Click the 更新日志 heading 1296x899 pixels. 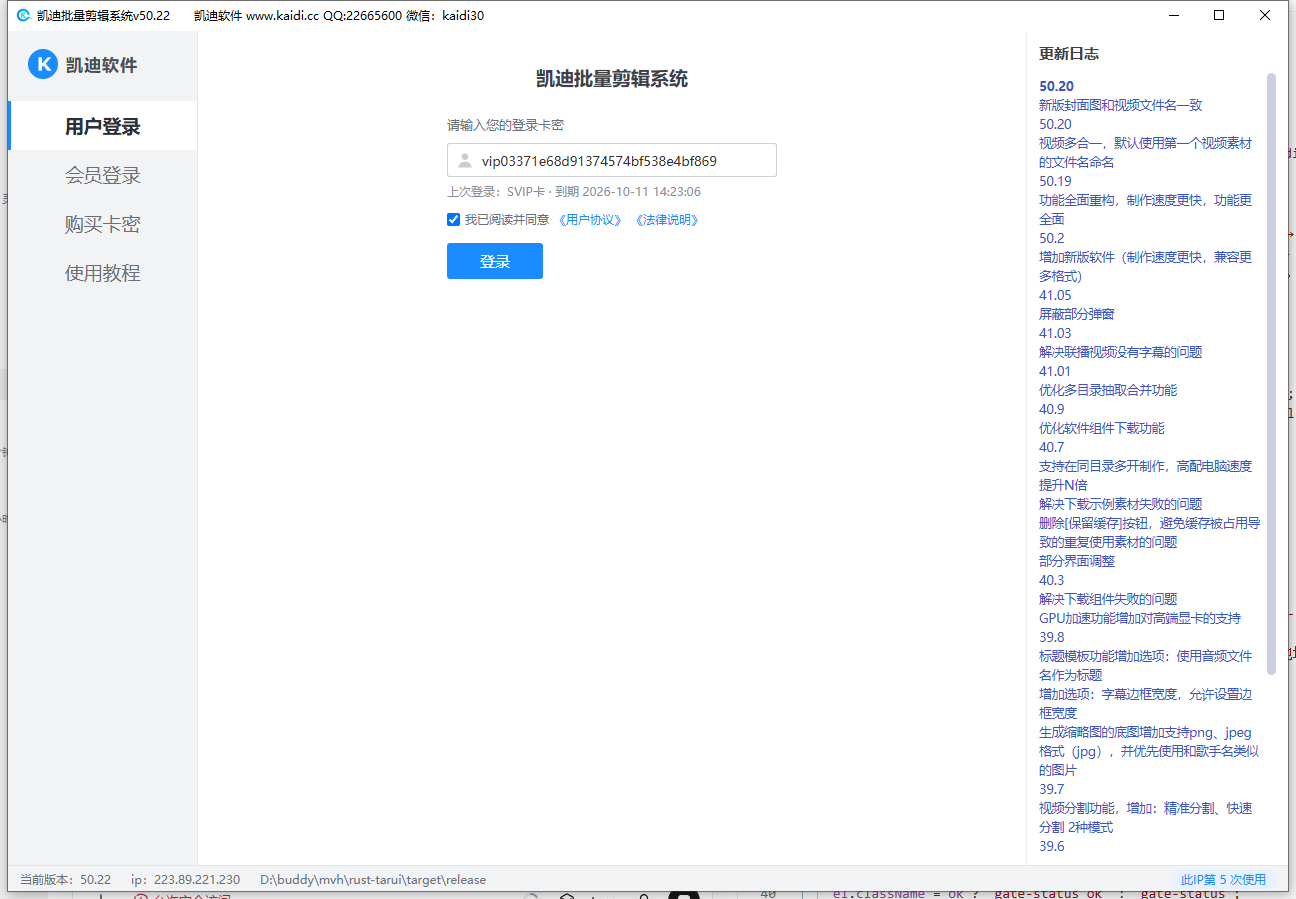1069,54
